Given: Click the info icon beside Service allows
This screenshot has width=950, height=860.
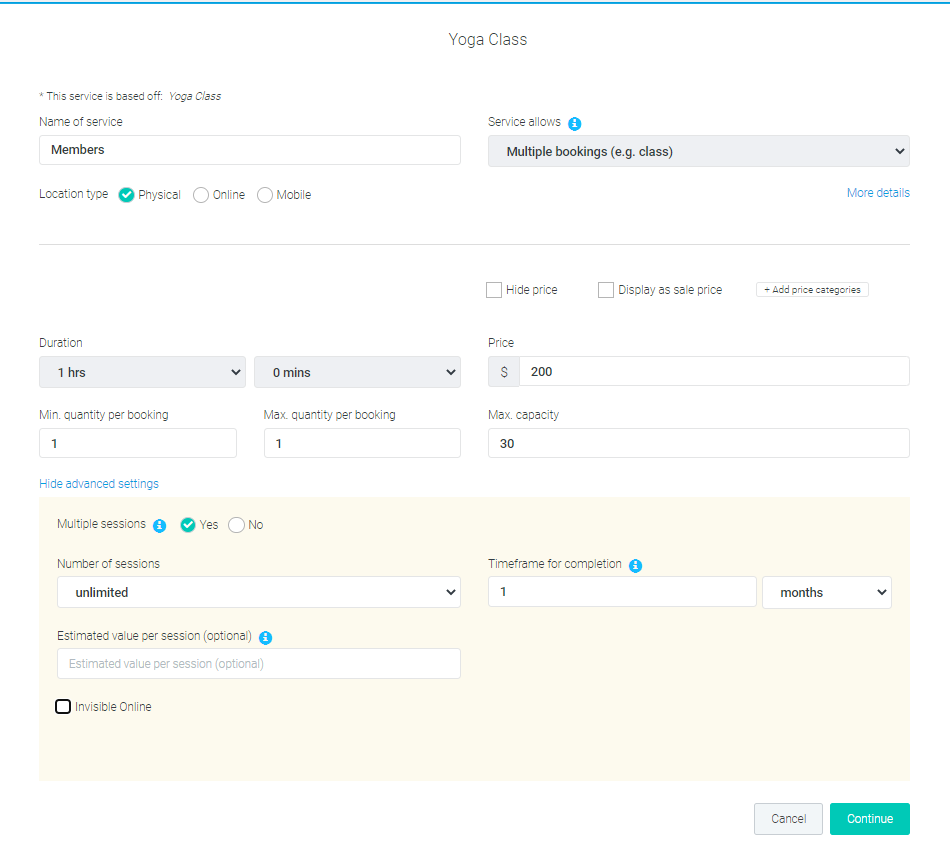Looking at the screenshot, I should (575, 122).
